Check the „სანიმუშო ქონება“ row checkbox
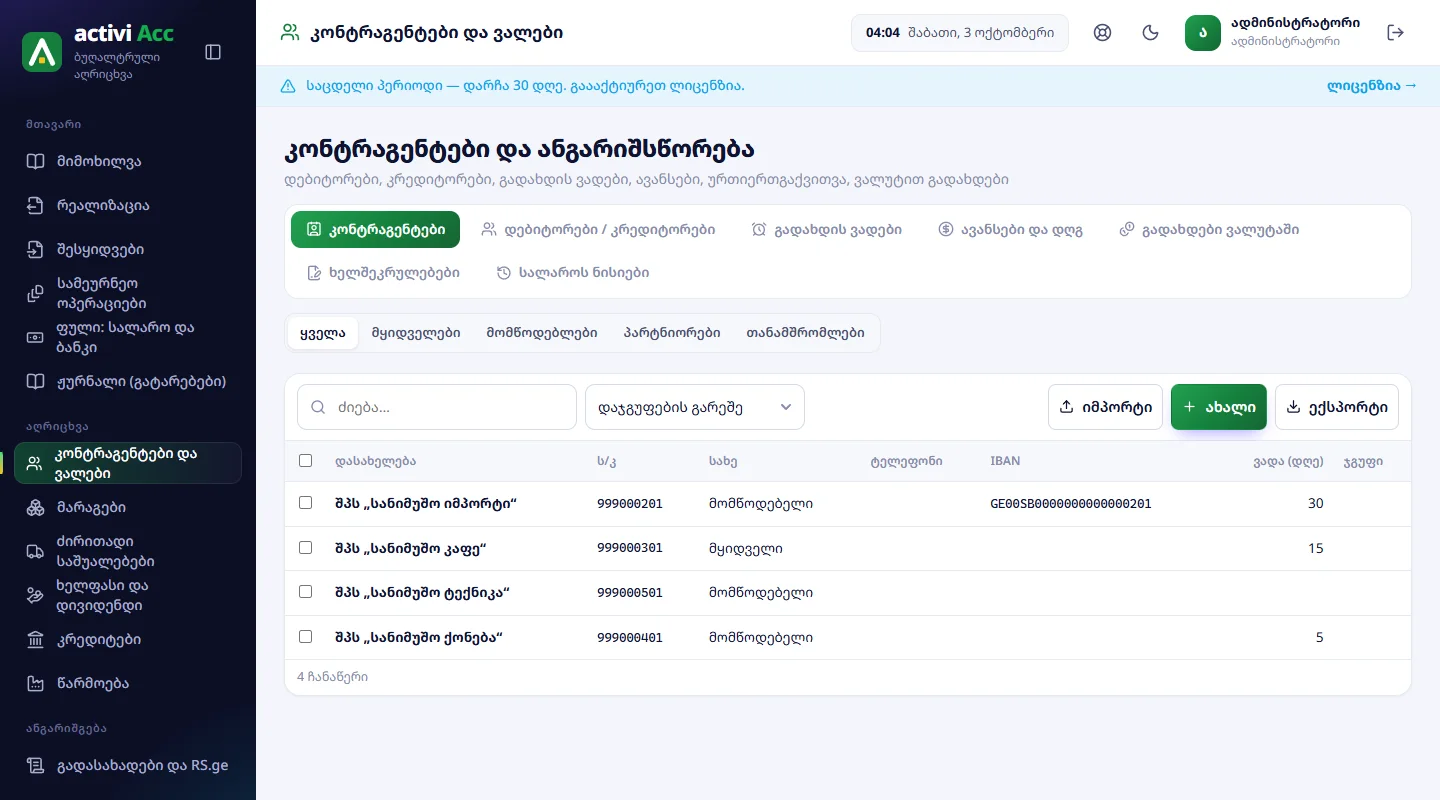 pyautogui.click(x=306, y=637)
